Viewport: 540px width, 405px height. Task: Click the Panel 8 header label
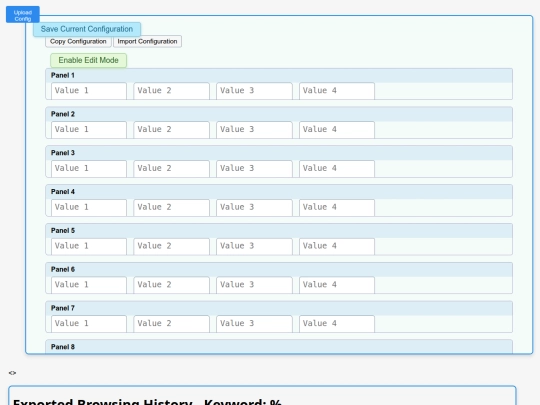pyautogui.click(x=63, y=347)
